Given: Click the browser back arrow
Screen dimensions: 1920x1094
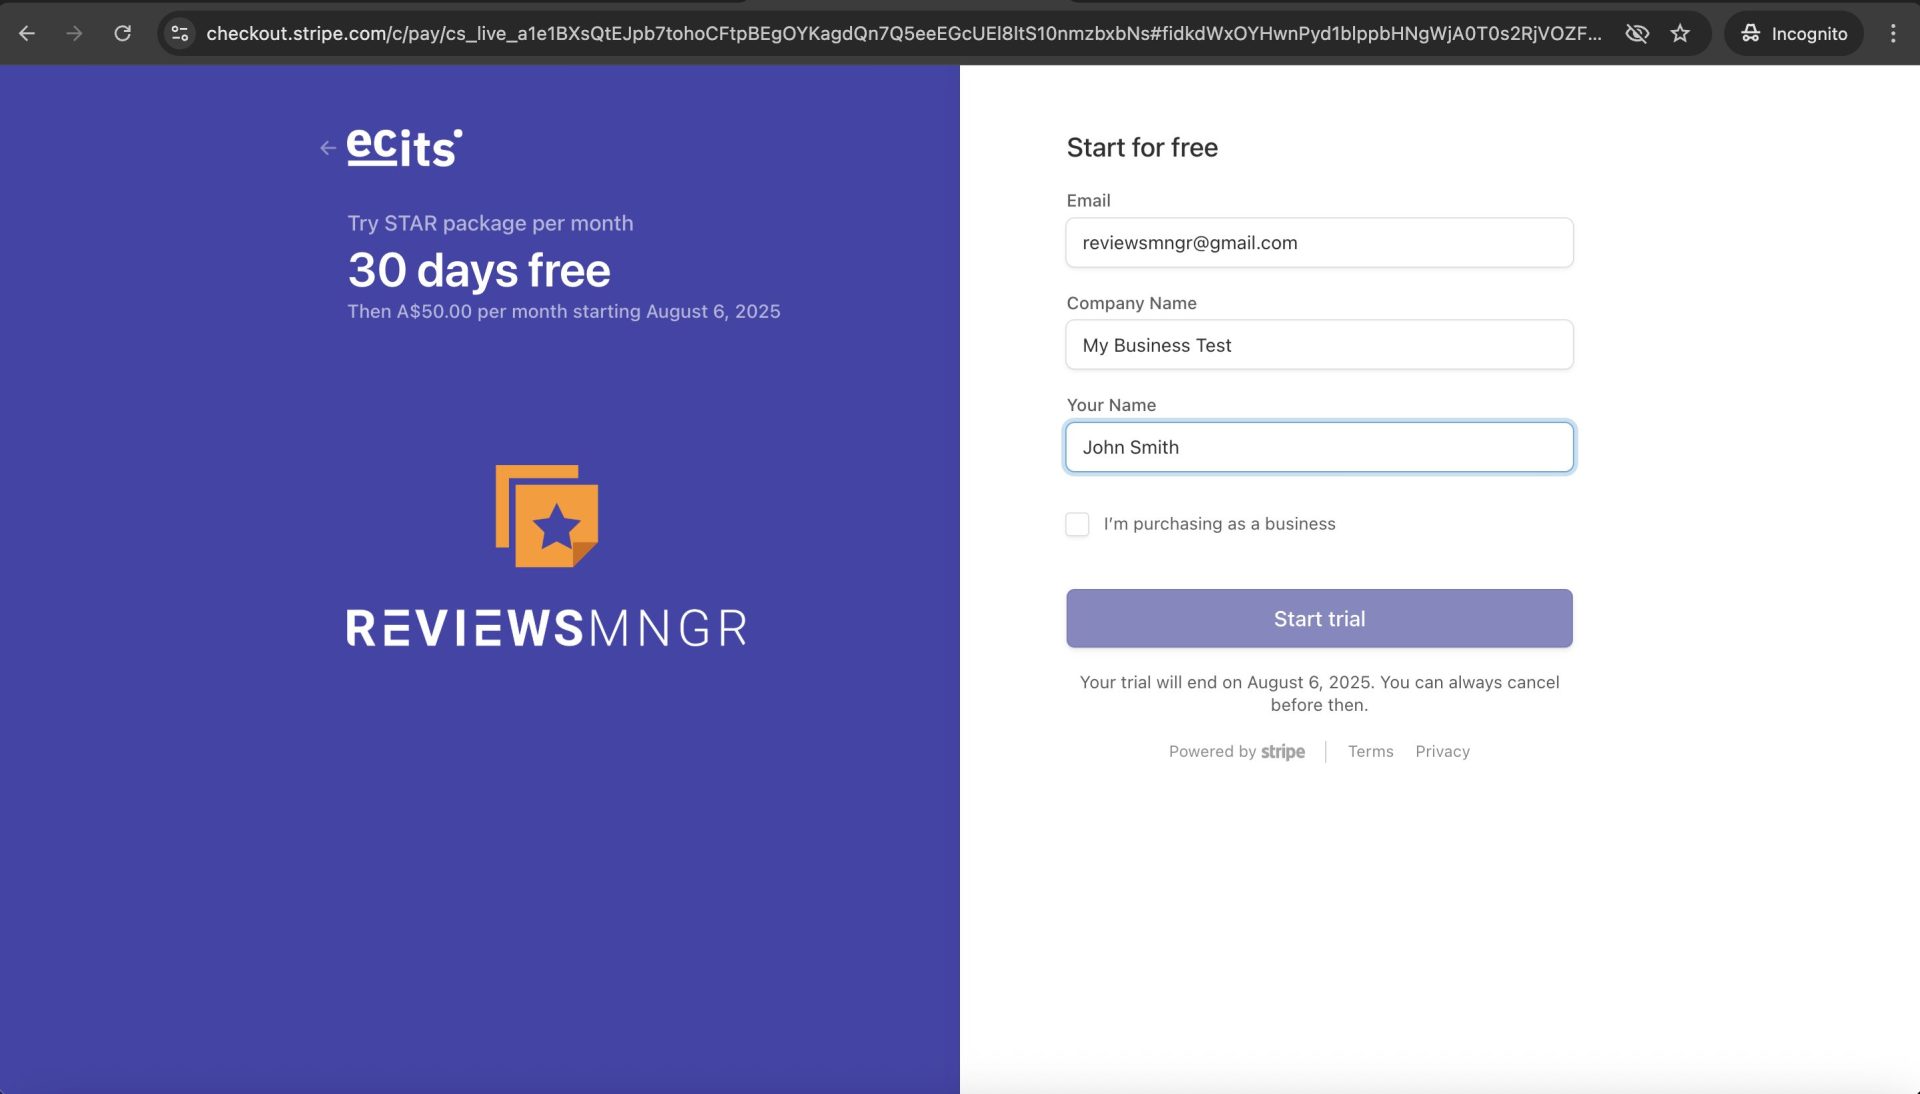Looking at the screenshot, I should coord(27,33).
